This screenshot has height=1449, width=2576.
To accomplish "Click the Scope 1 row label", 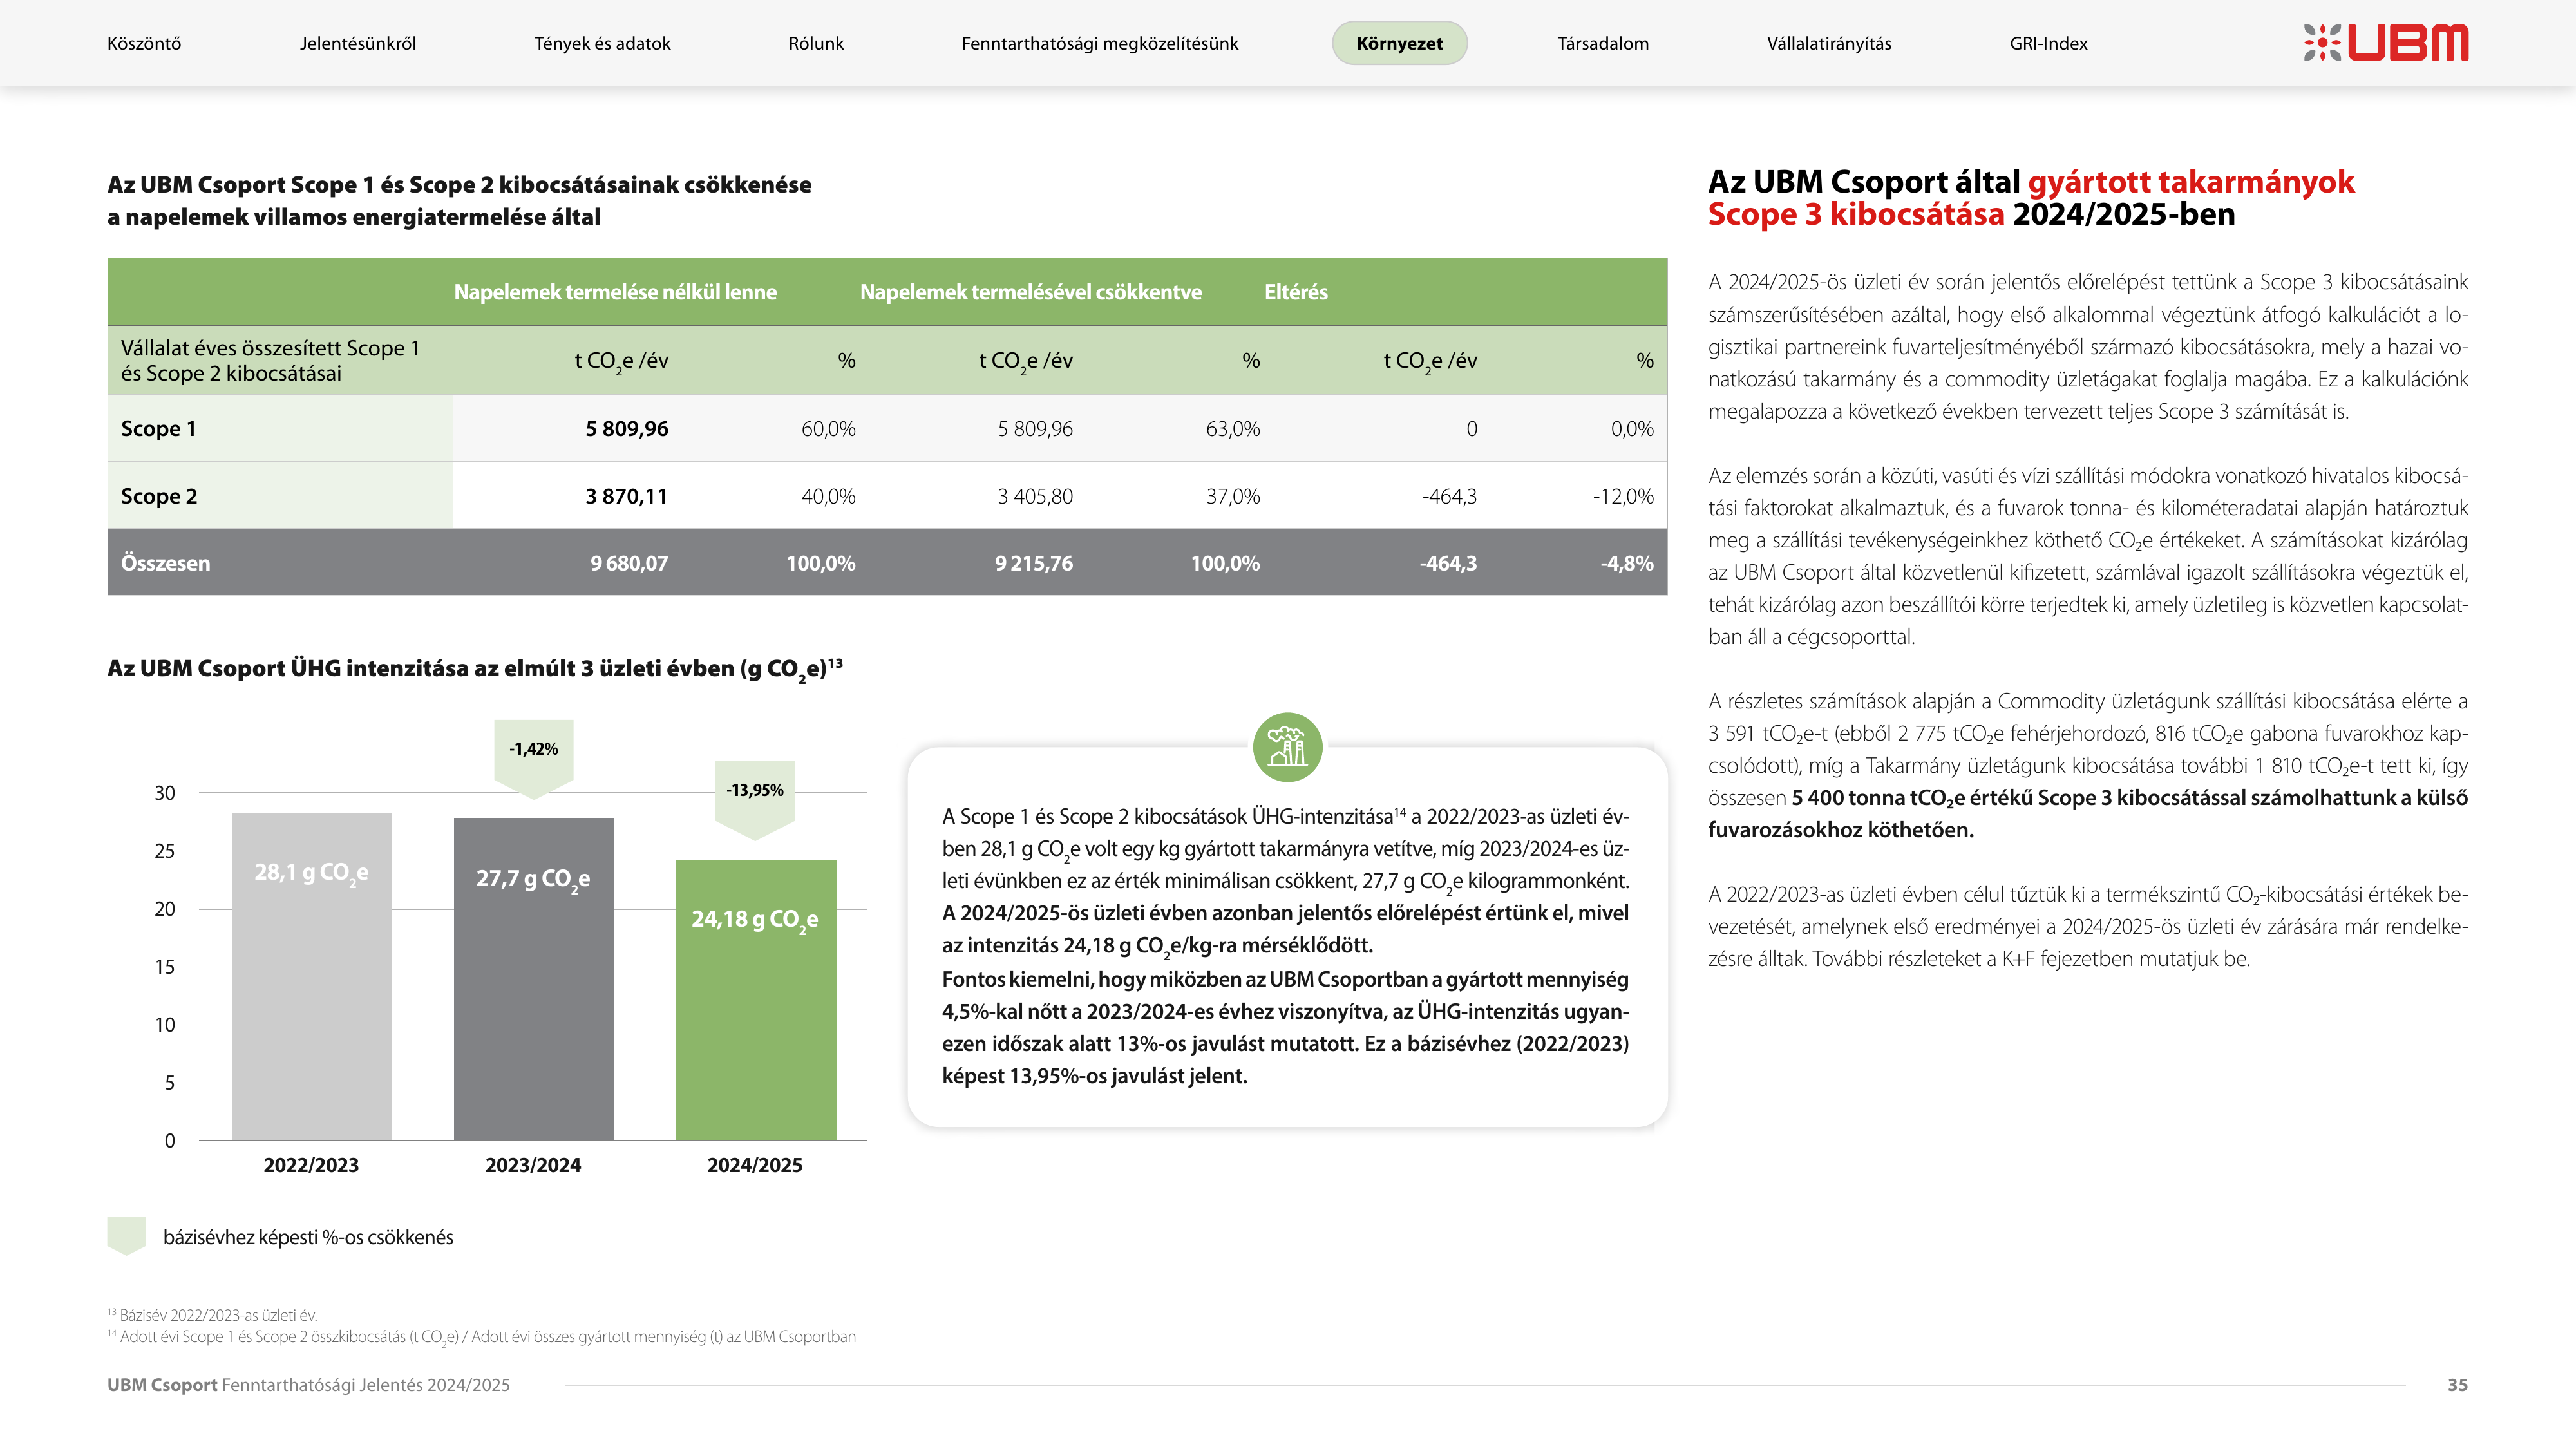I will coord(159,428).
